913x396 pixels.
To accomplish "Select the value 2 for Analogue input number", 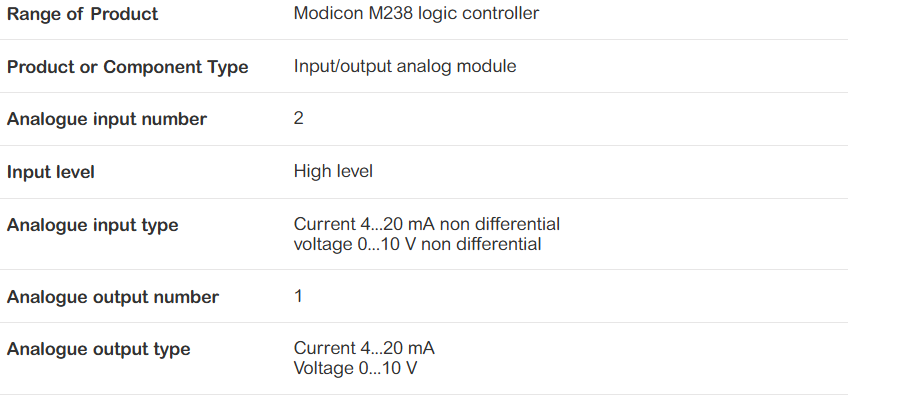I will tap(299, 118).
